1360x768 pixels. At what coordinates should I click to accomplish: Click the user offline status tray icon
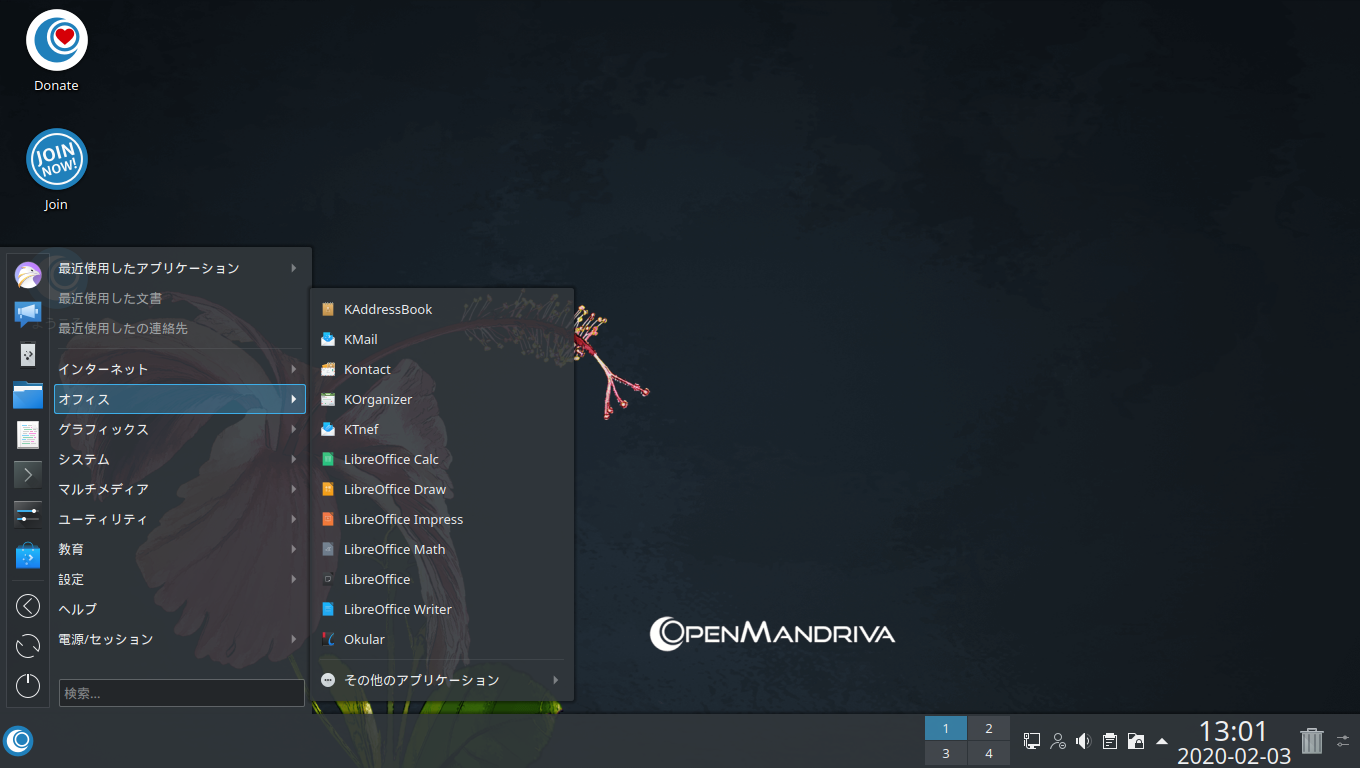point(1058,741)
